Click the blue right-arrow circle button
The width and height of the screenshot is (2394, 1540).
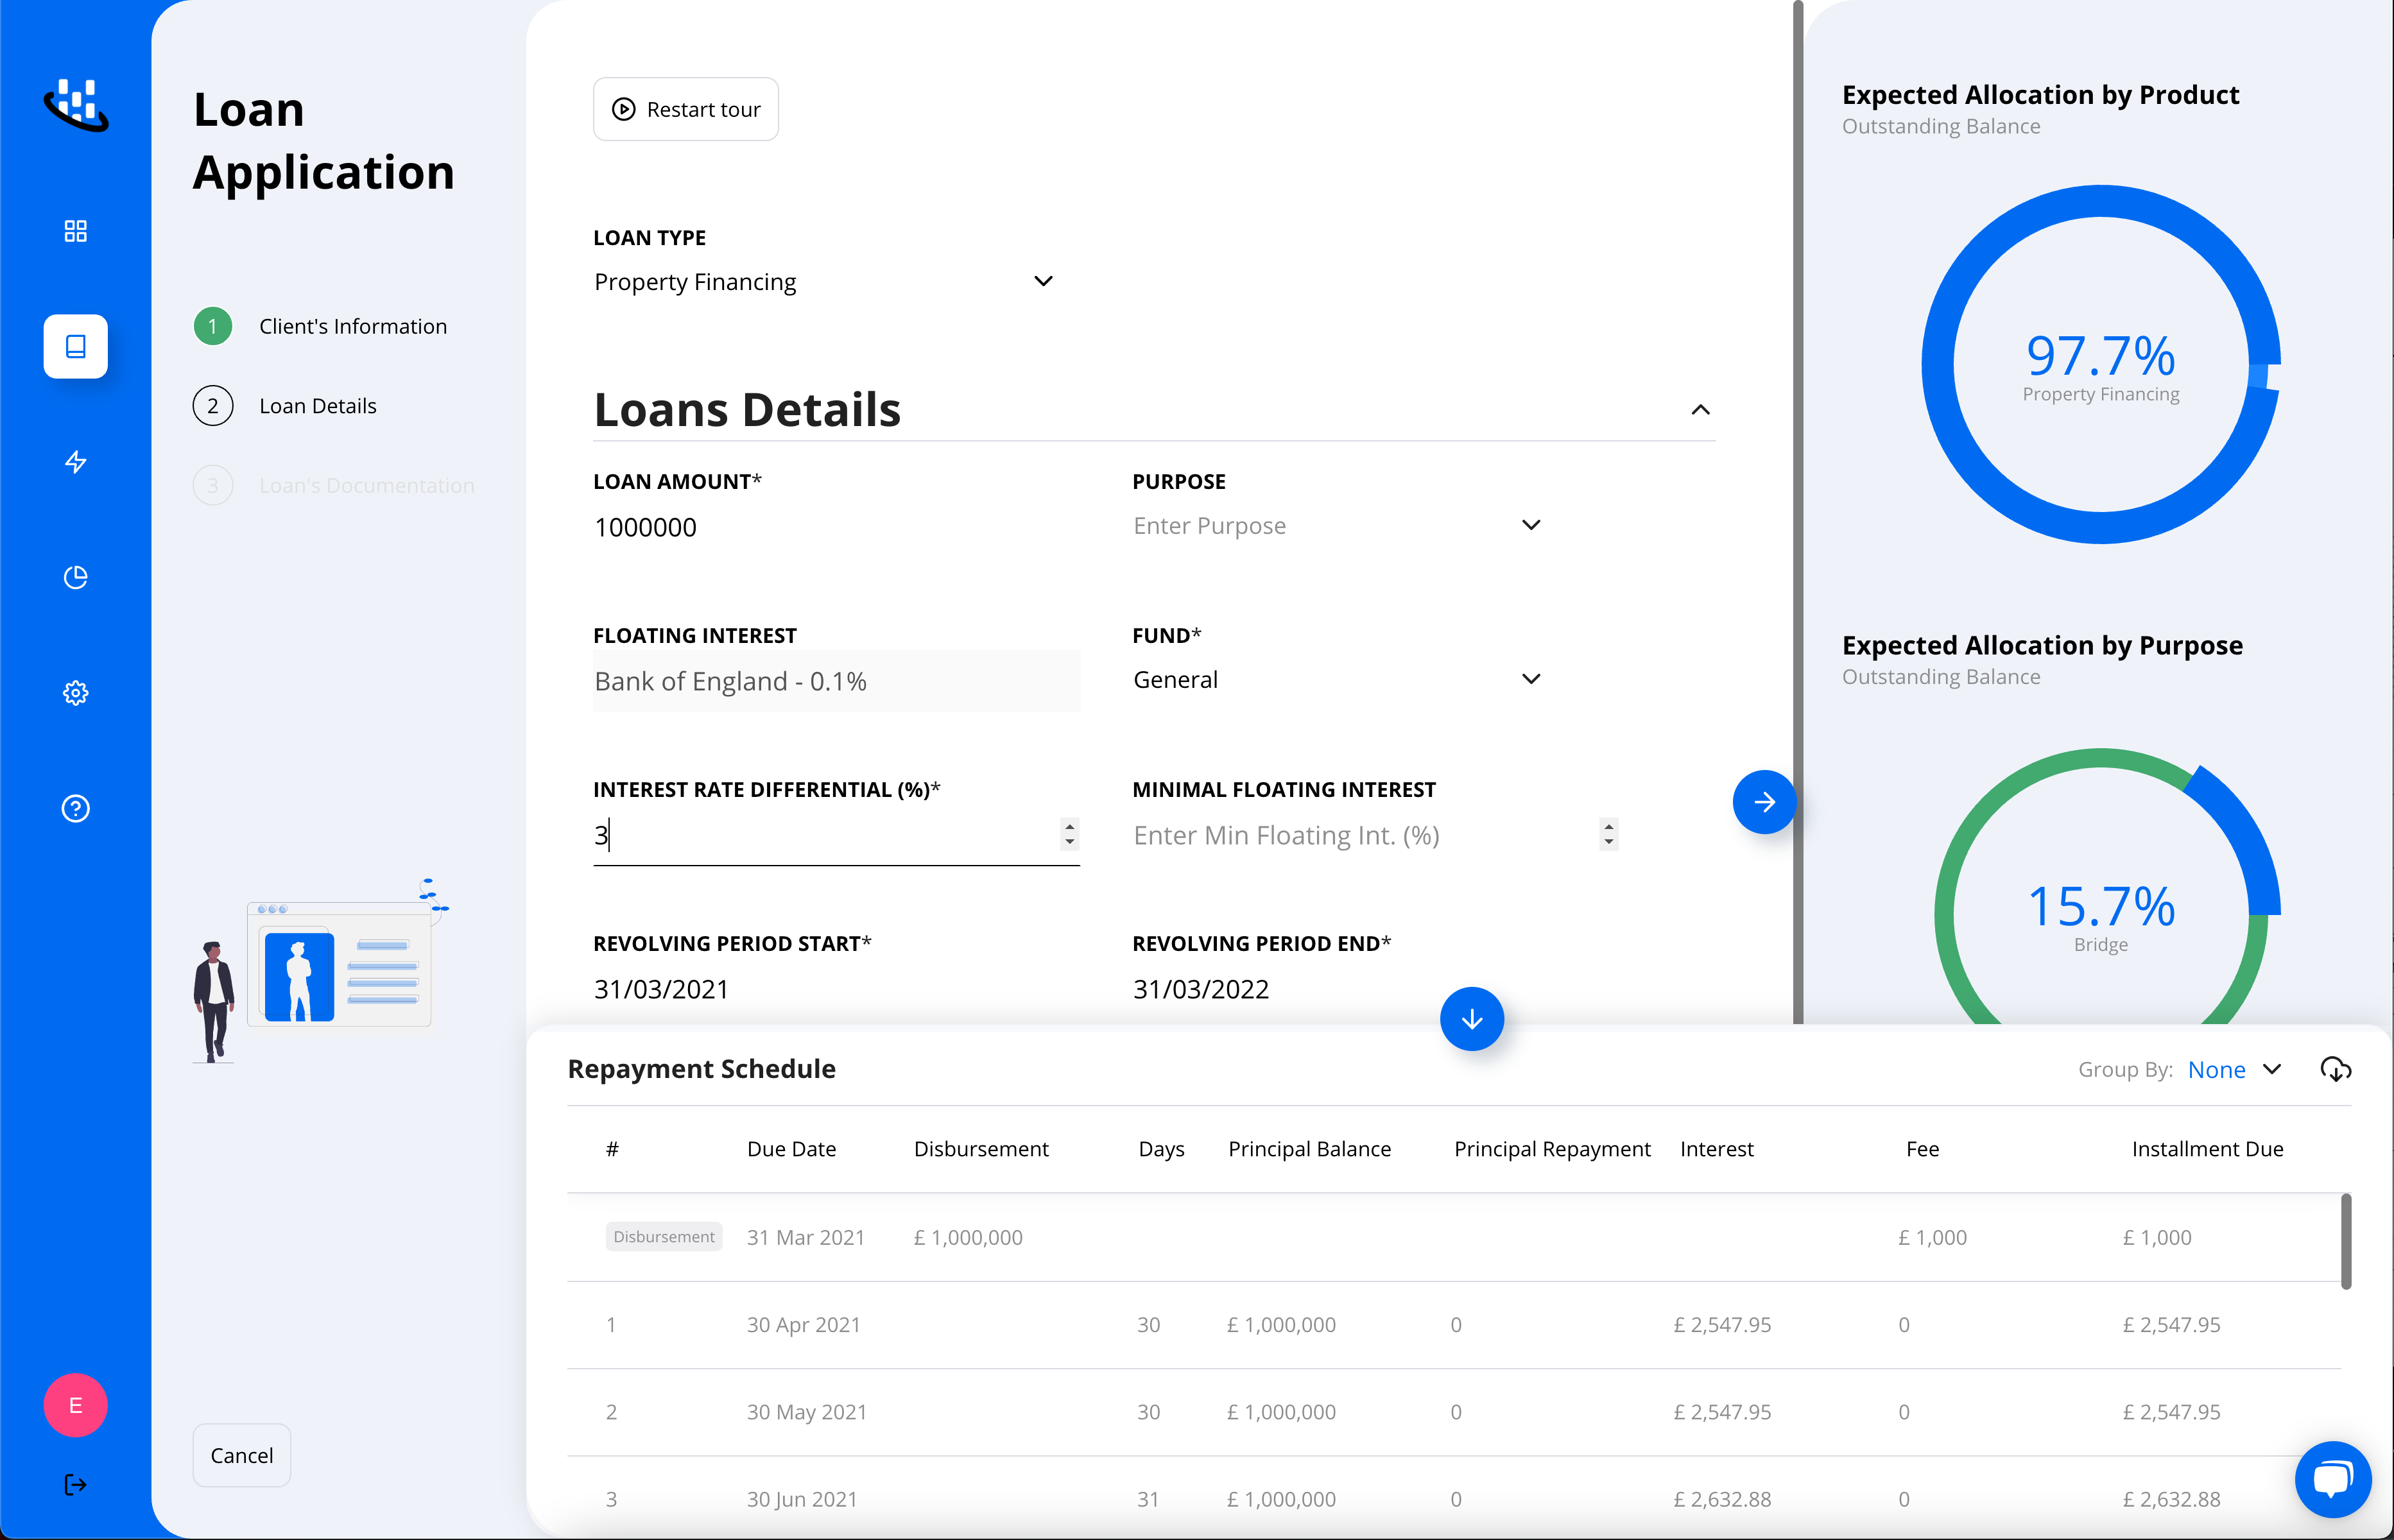(x=1764, y=802)
